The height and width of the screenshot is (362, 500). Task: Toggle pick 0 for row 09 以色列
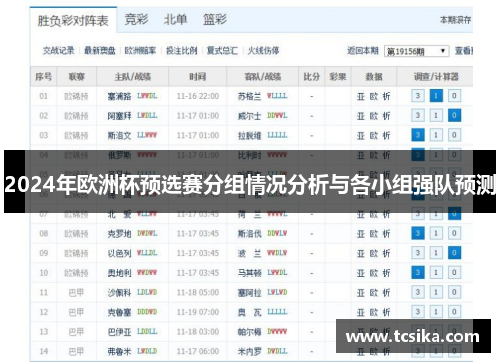click(x=454, y=253)
